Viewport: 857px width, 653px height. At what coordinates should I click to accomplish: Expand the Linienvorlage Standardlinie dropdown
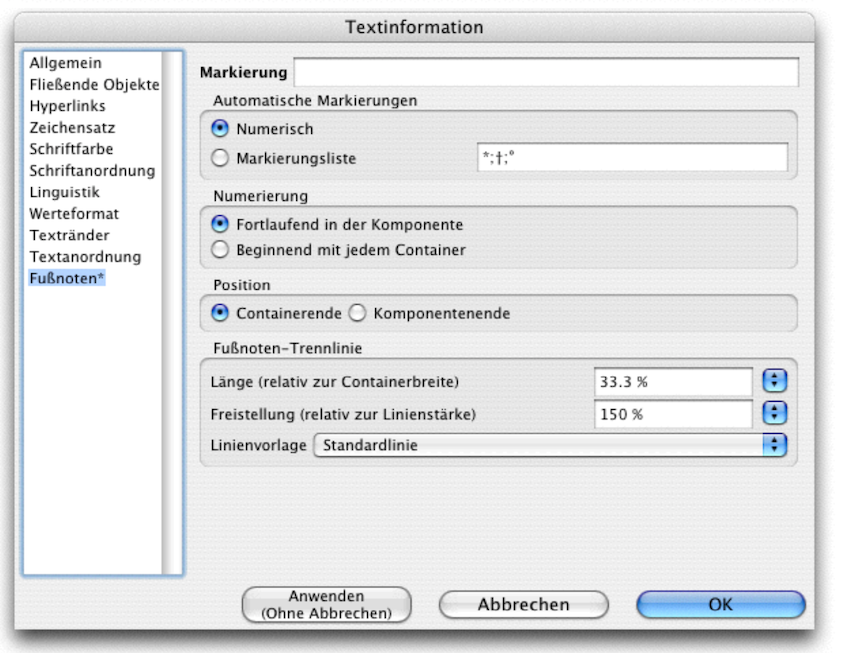[x=550, y=445]
